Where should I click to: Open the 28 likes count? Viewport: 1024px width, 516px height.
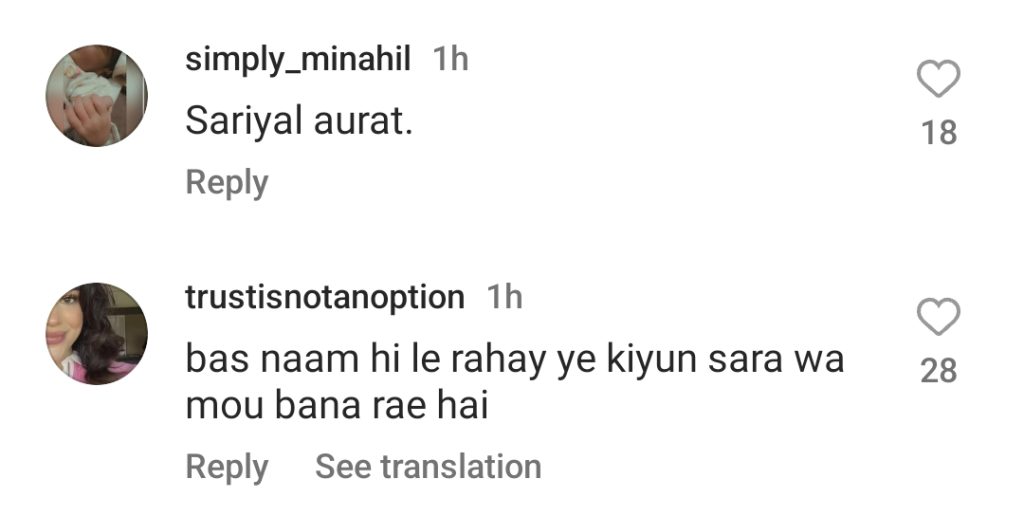tap(938, 371)
